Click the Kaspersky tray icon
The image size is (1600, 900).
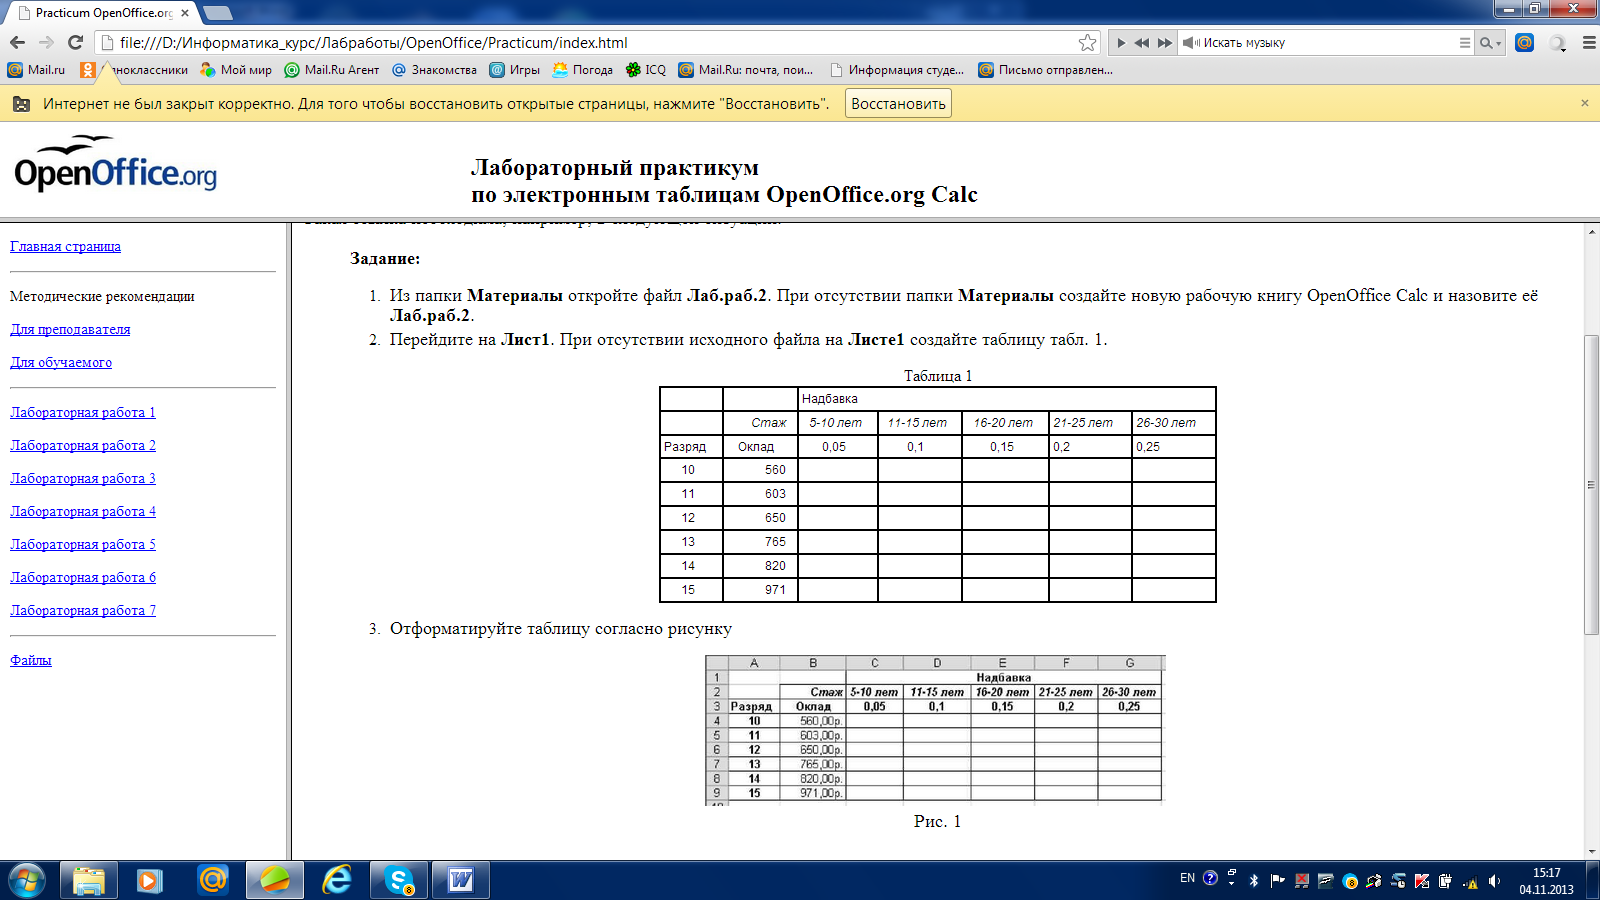[x=1421, y=881]
